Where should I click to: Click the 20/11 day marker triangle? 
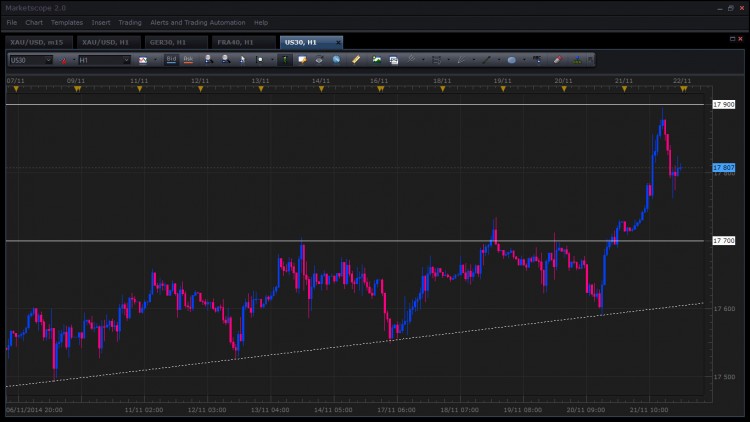564,89
